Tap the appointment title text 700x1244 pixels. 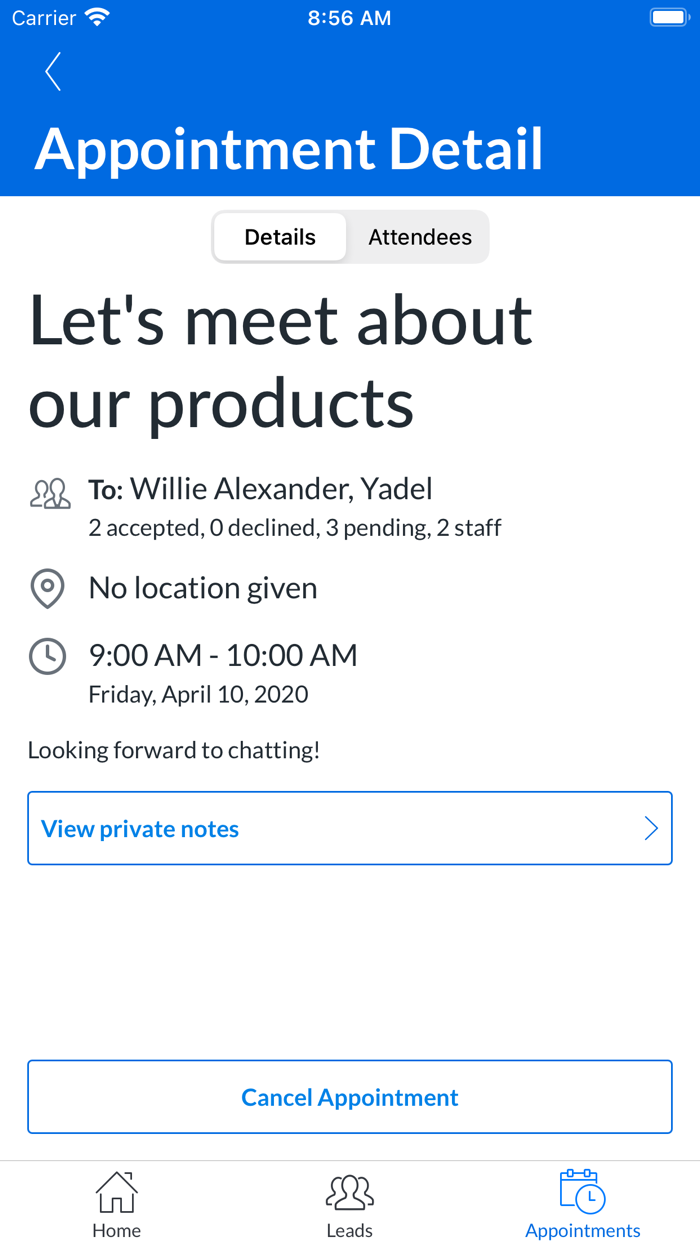pos(281,362)
